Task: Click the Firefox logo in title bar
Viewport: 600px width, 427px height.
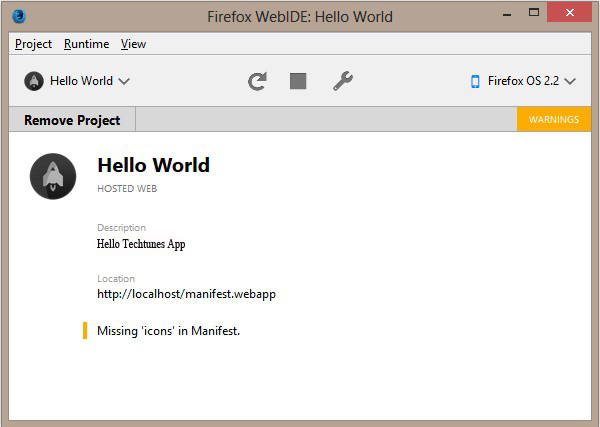Action: point(19,16)
